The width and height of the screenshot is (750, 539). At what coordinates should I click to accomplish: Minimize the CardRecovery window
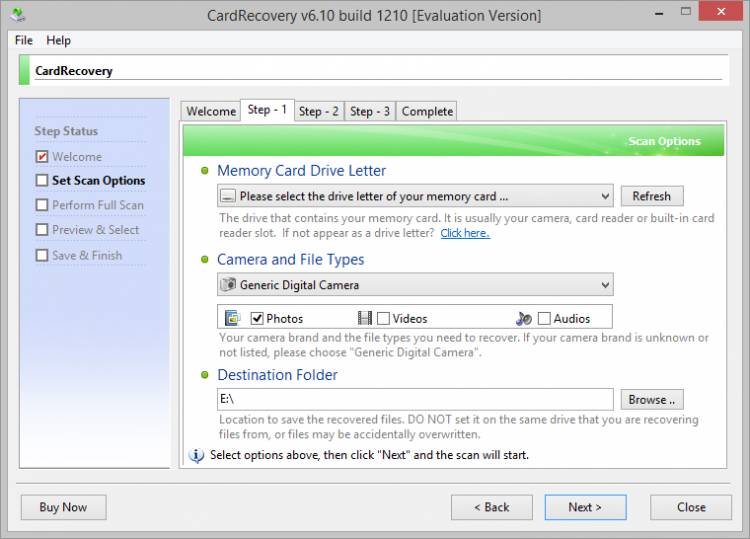[659, 13]
